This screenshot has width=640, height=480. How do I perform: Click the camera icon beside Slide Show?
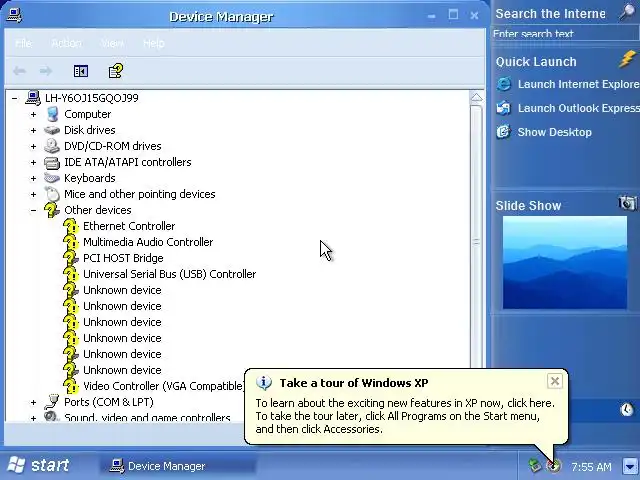point(627,203)
